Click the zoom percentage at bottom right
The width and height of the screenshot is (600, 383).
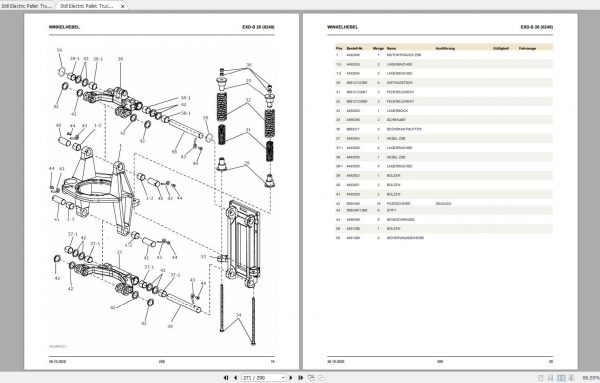click(591, 378)
